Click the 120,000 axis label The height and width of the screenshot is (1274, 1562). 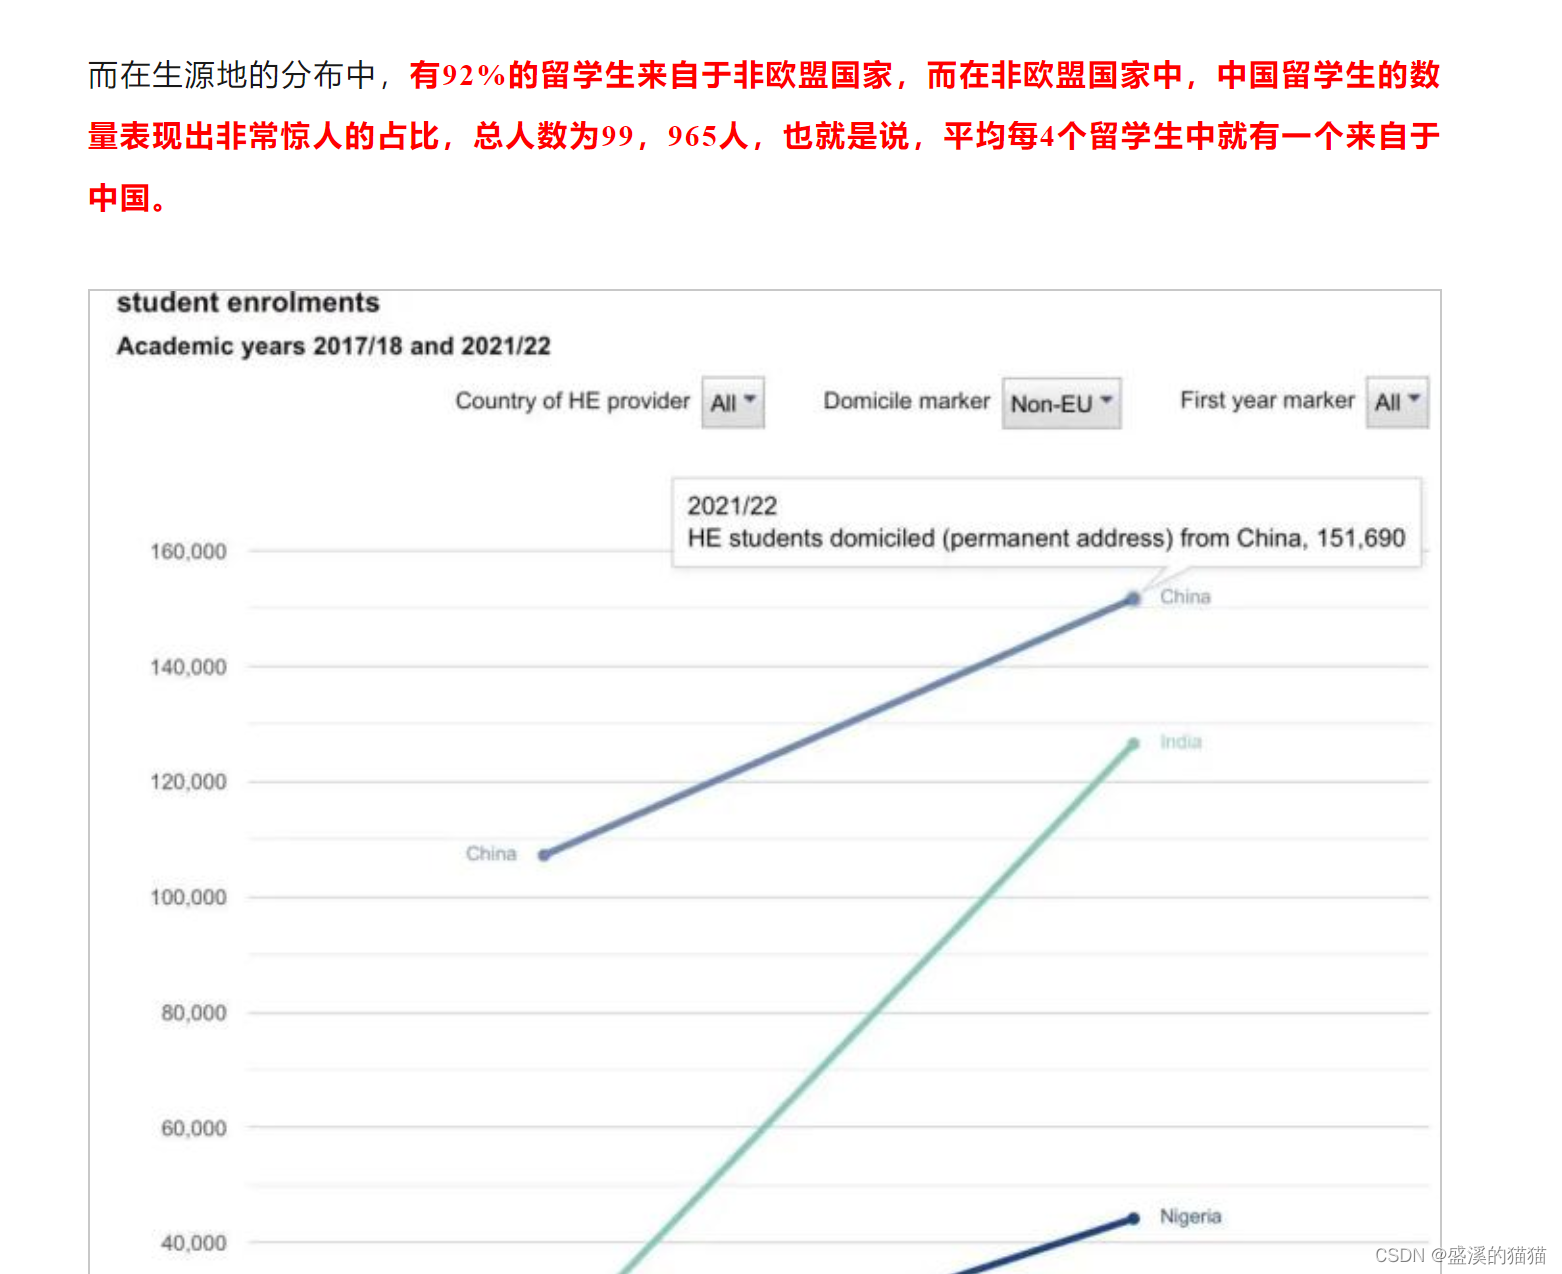click(188, 782)
